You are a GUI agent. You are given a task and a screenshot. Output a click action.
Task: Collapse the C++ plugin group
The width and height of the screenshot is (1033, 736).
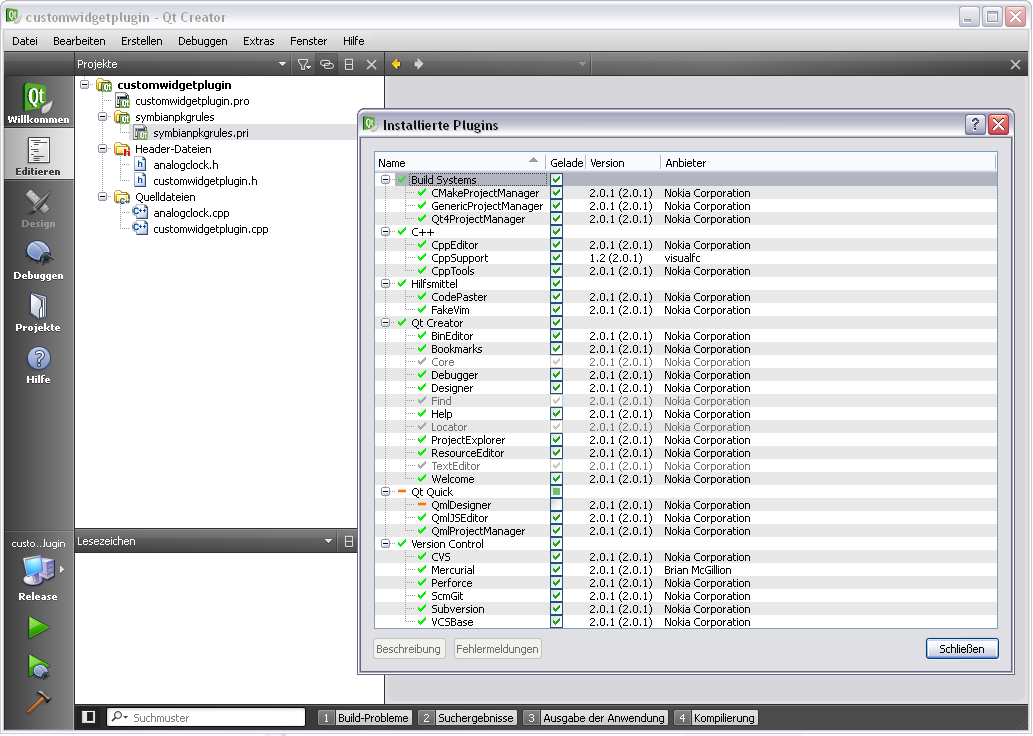click(x=385, y=231)
